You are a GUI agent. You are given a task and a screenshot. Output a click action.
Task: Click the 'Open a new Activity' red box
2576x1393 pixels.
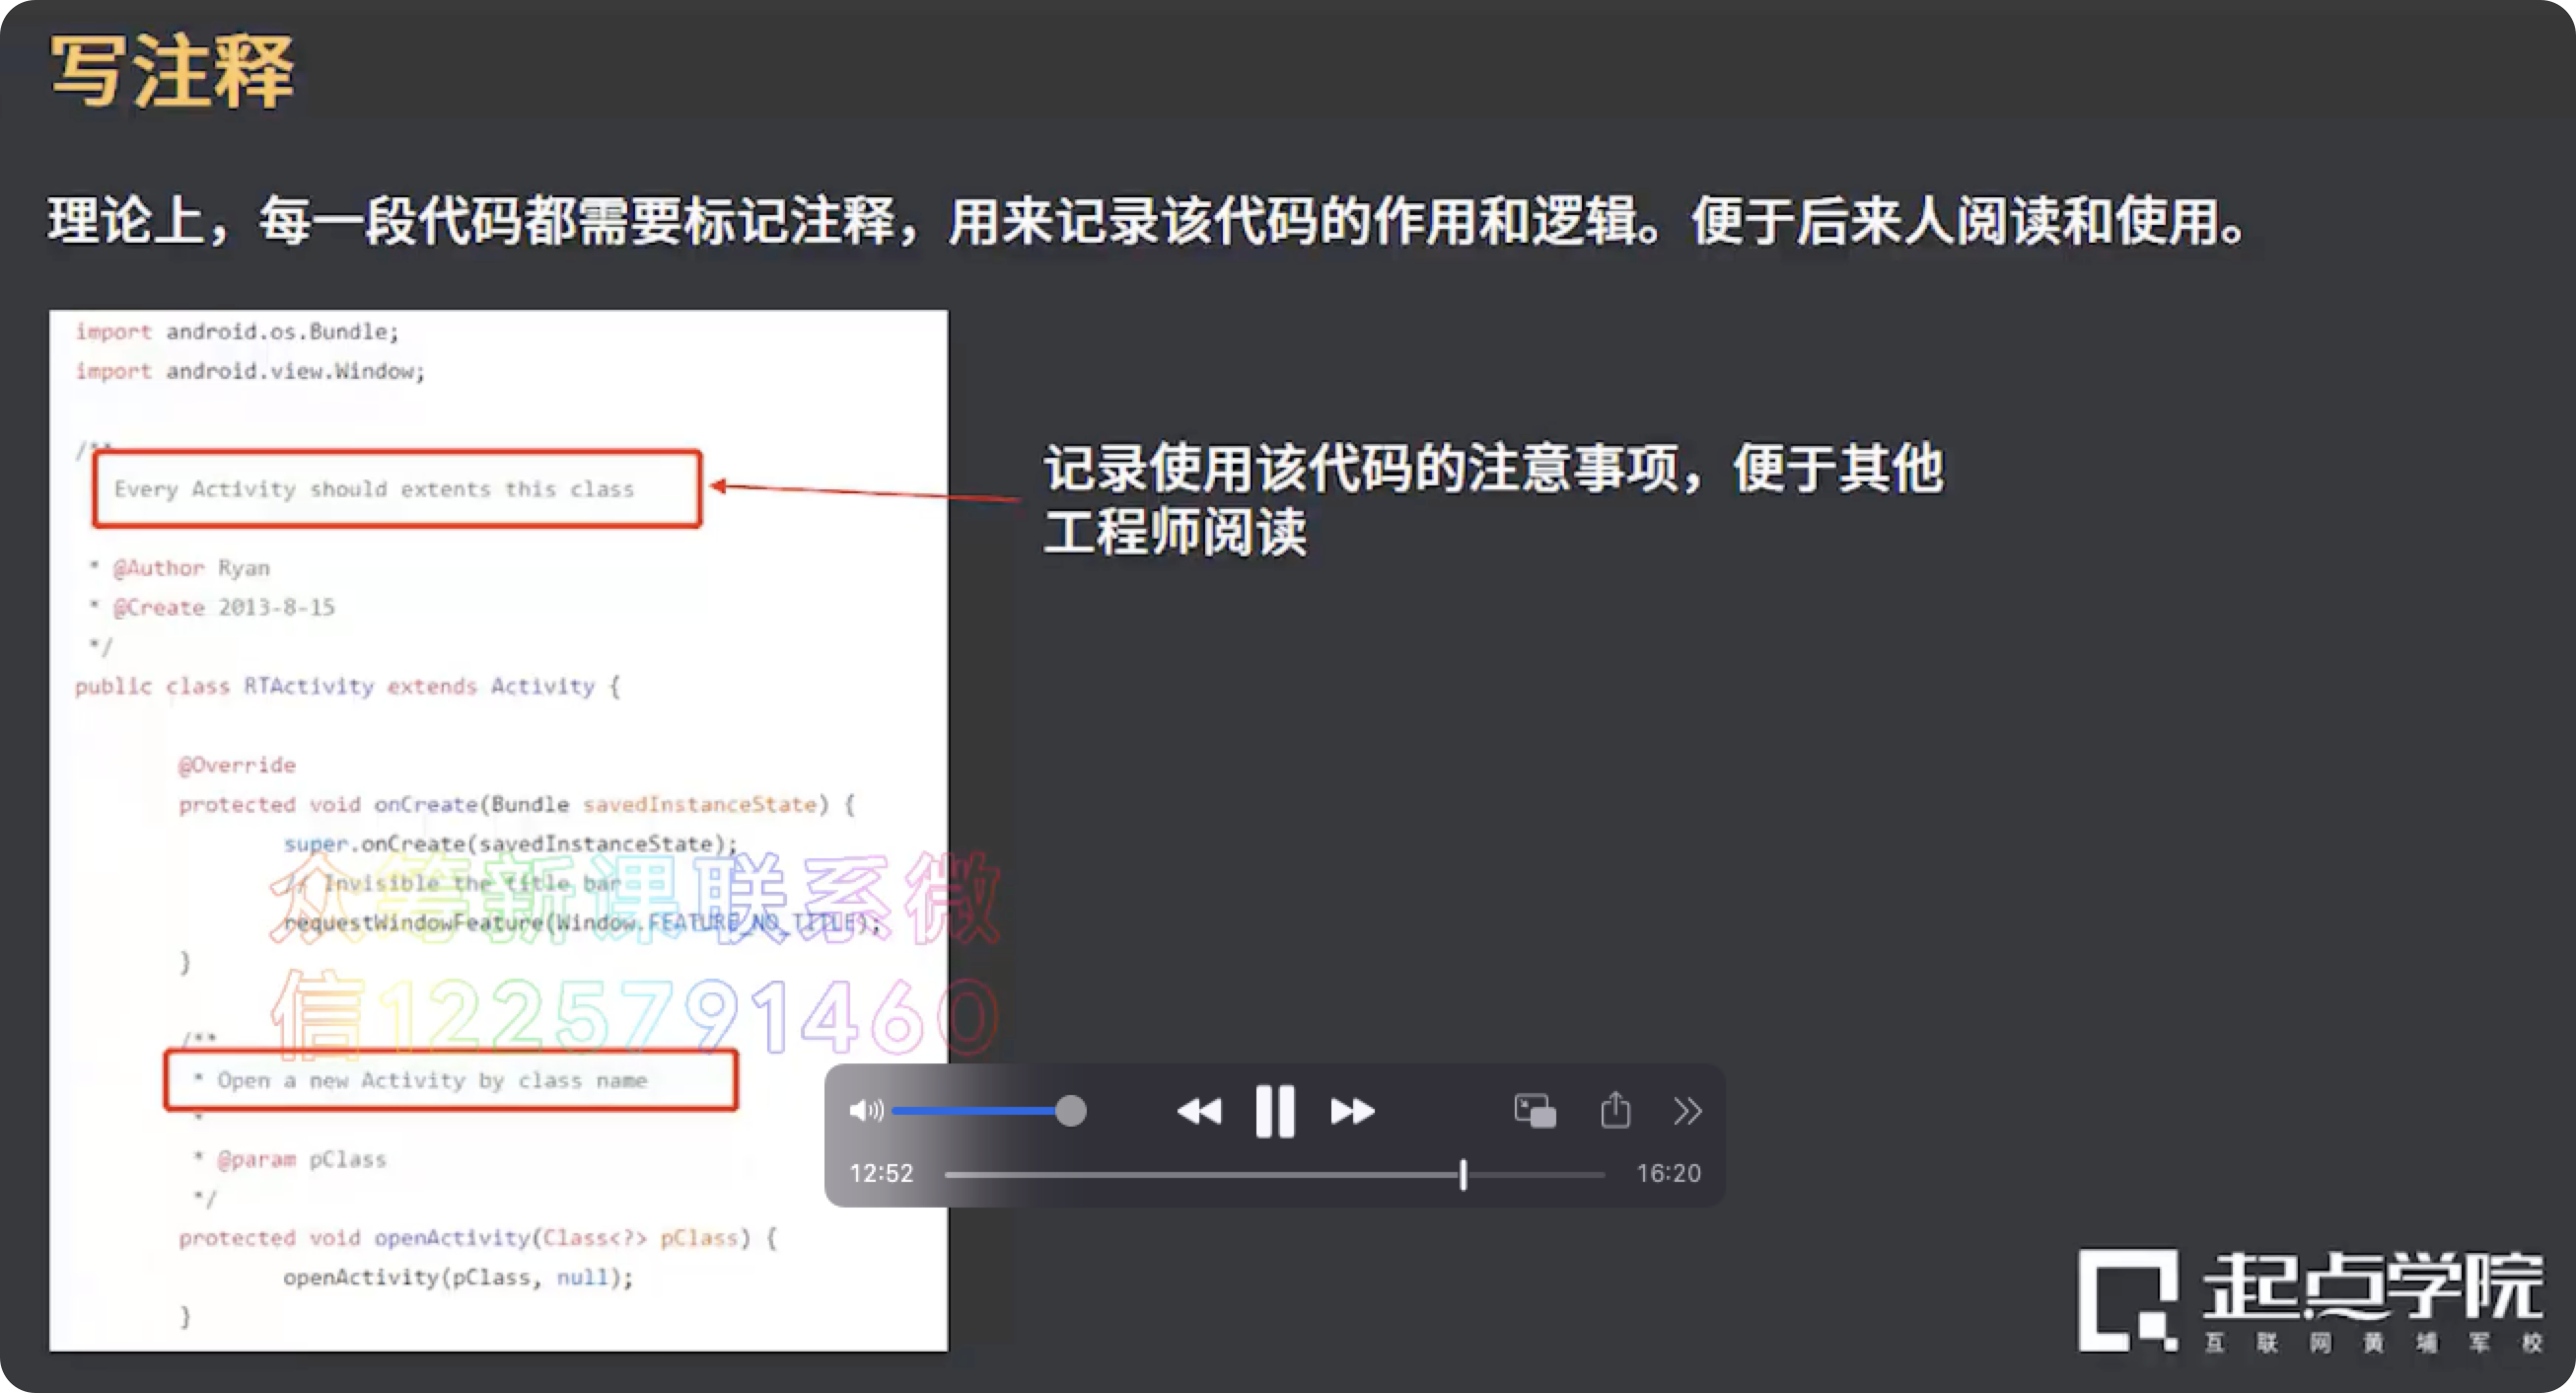coord(450,1080)
